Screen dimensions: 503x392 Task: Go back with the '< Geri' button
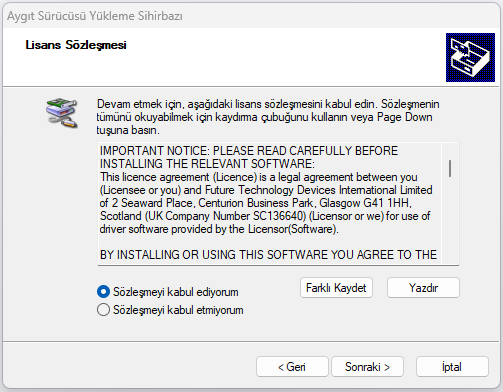292,367
